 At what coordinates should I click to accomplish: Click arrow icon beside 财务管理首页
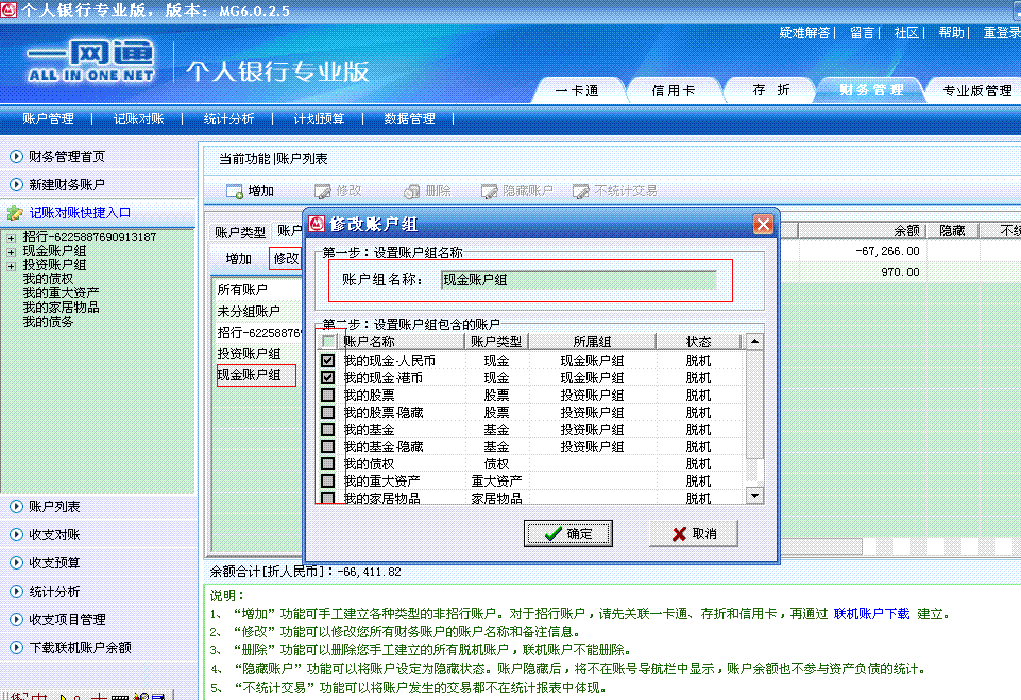click(x=16, y=157)
